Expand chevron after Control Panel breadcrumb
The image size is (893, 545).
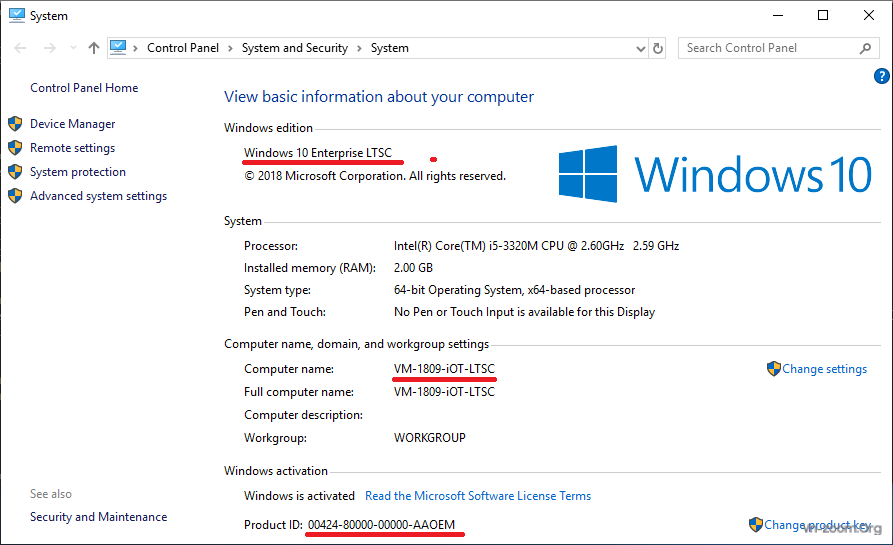230,48
